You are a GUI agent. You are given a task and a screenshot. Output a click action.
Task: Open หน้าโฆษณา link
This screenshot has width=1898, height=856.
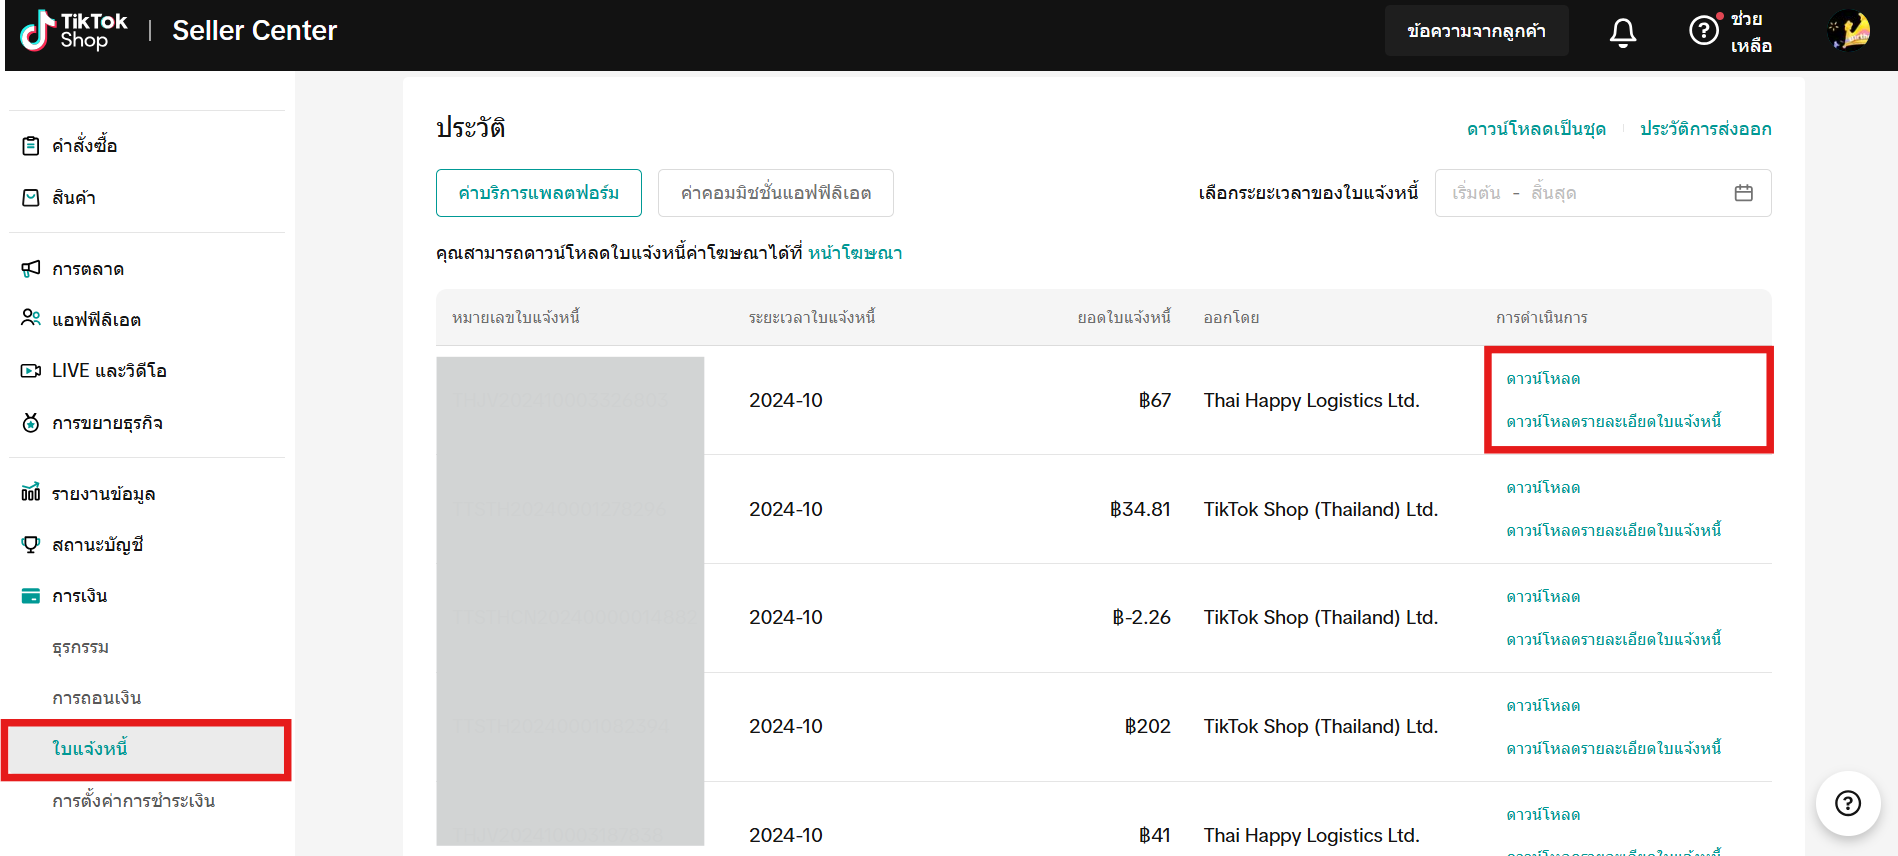(855, 253)
